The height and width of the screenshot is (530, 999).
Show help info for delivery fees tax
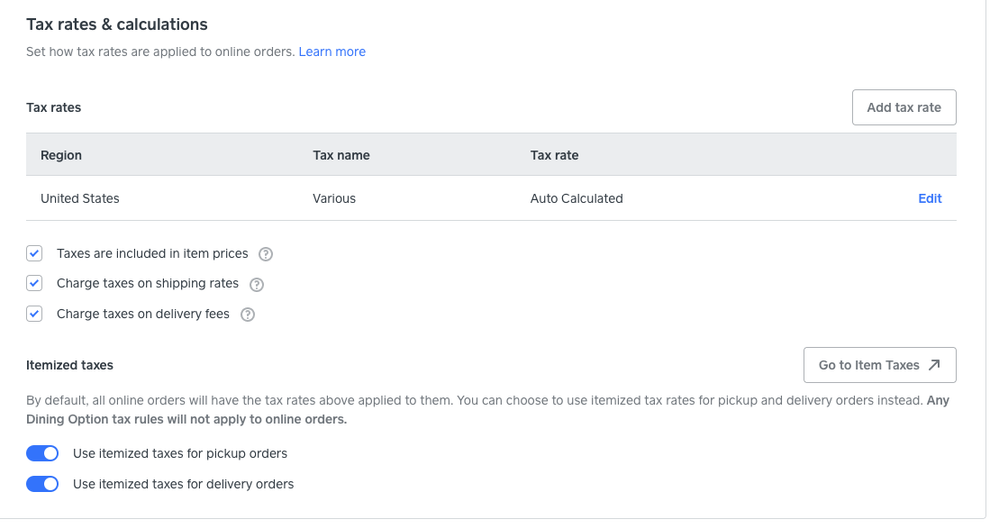click(248, 314)
